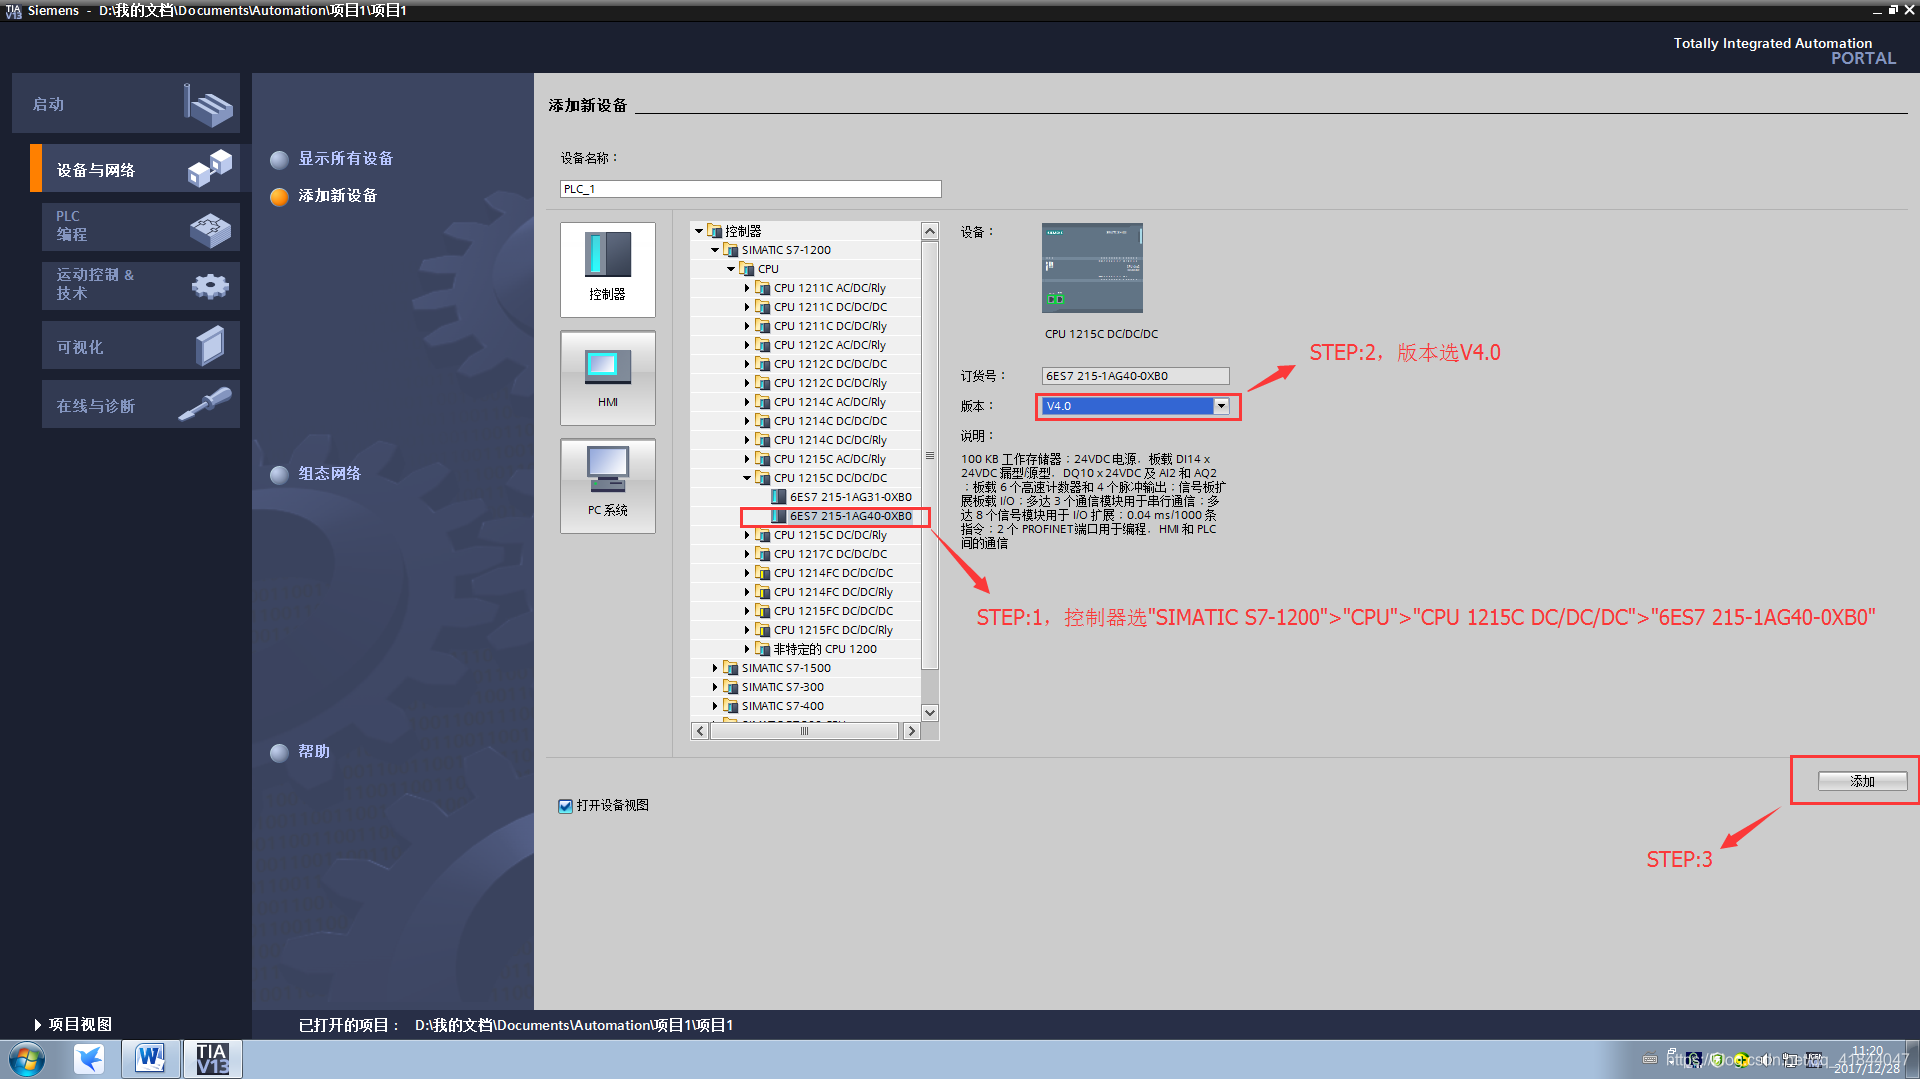Click the 订货号 order number field
Image resolution: width=1920 pixels, height=1079 pixels.
click(1135, 376)
